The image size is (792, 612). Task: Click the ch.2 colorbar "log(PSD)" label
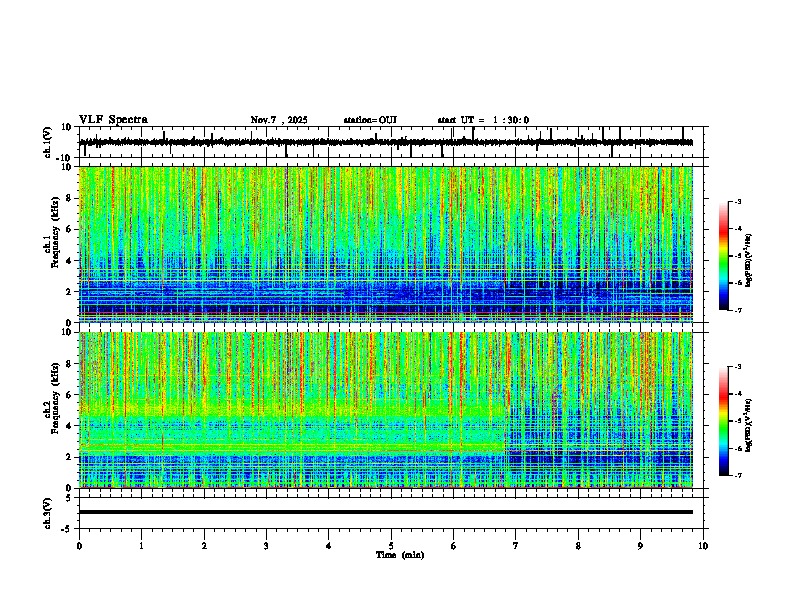click(x=749, y=425)
